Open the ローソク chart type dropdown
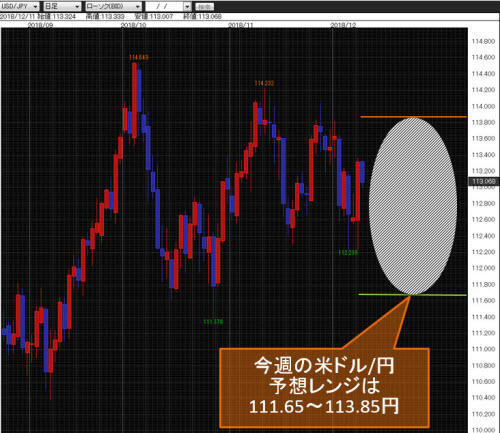The image size is (500, 433). [x=113, y=6]
